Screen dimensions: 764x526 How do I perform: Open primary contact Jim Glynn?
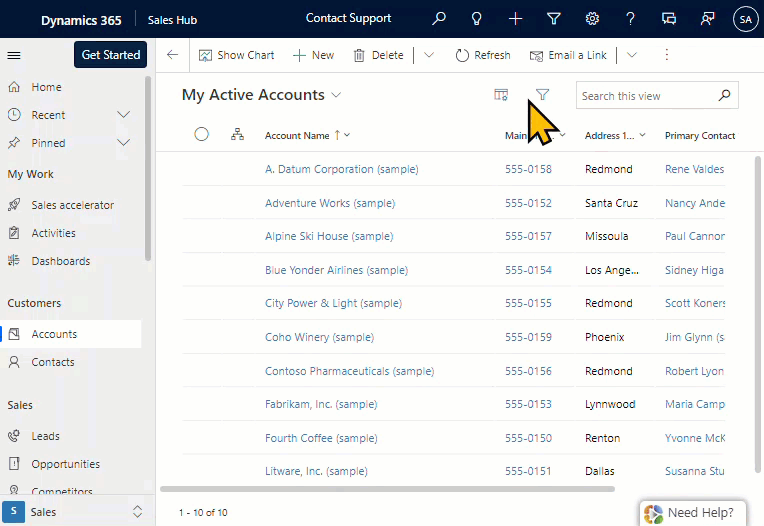(694, 337)
